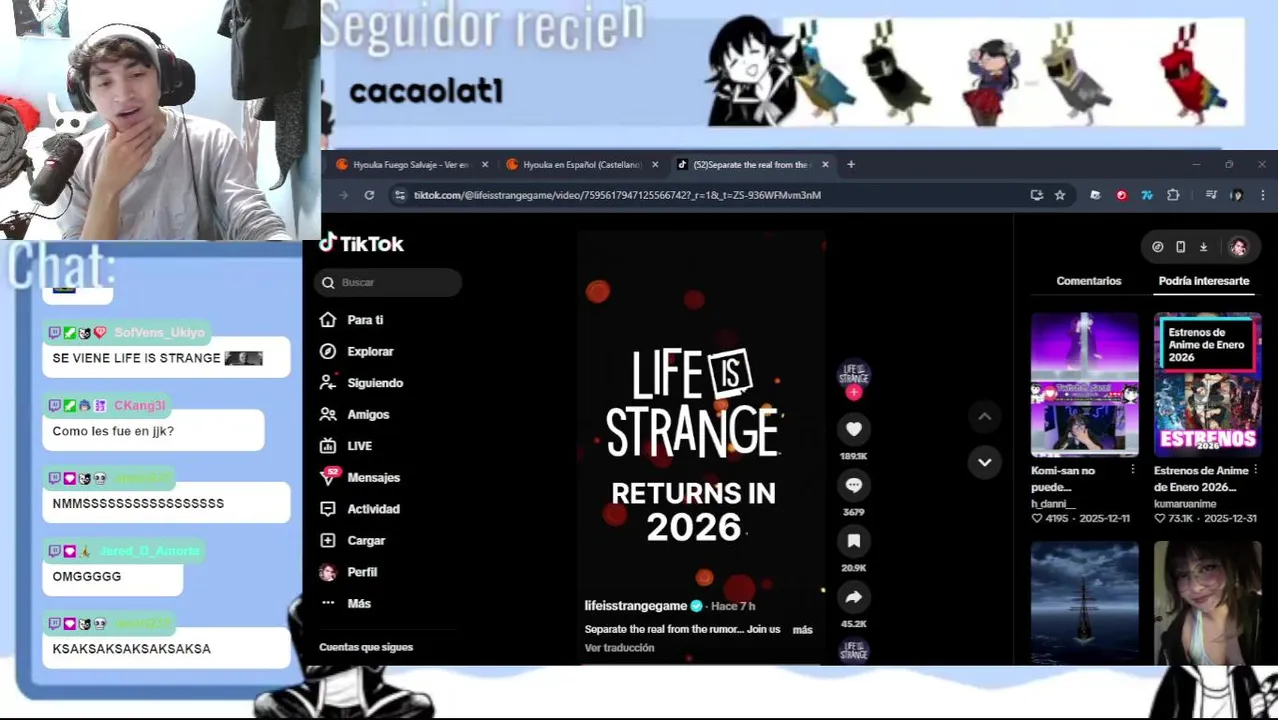Open Cargar upload page
This screenshot has height=720, width=1278.
pyautogui.click(x=353, y=540)
